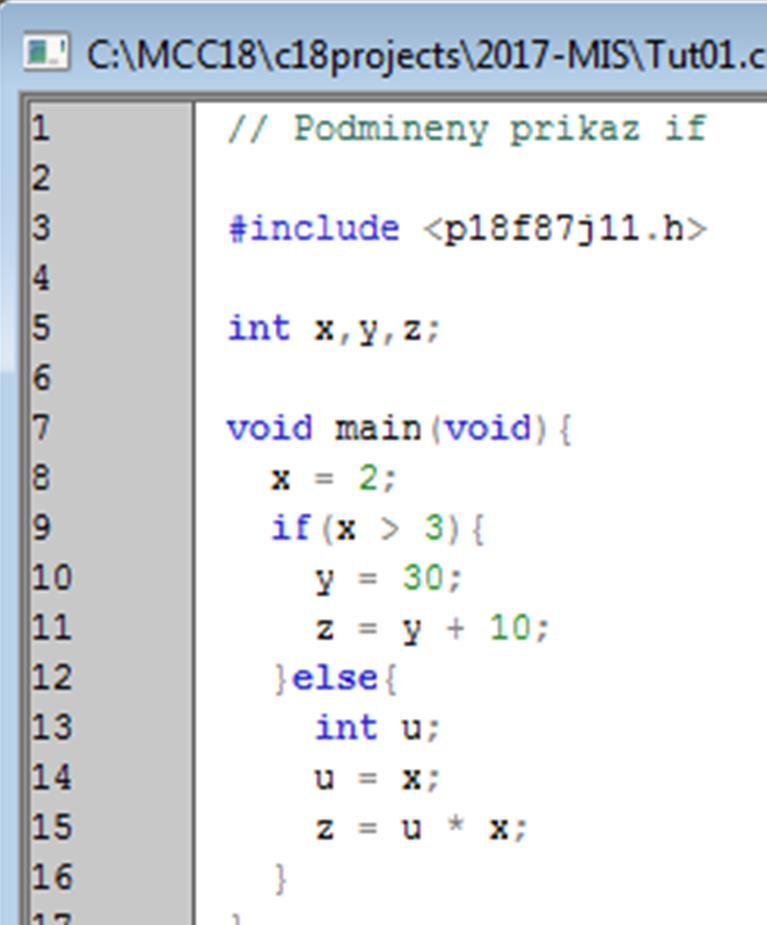This screenshot has height=925, width=767.
Task: Click the '#include <p18f87j11.h>' line
Action: [467, 229]
